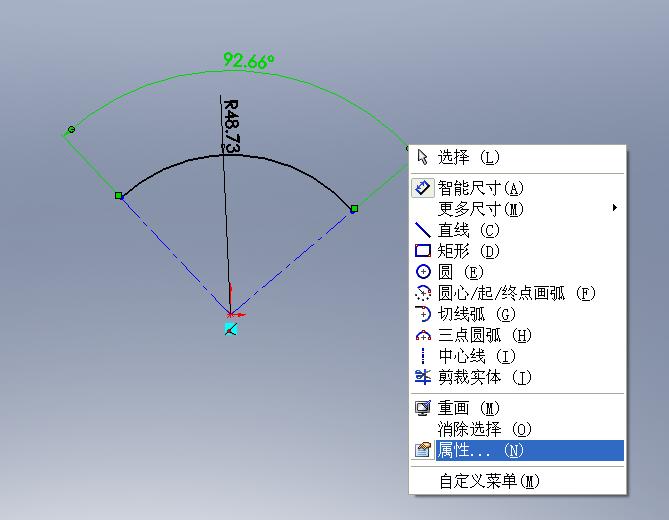Click the Rectangle icon next to 矩形
This screenshot has height=520, width=669.
pyautogui.click(x=423, y=250)
